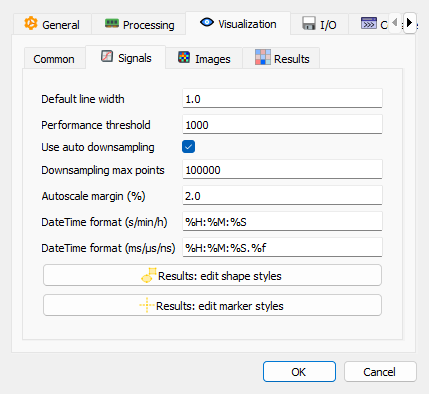This screenshot has width=429, height=394.
Task: Switch to the Processing tab
Action: pyautogui.click(x=138, y=24)
